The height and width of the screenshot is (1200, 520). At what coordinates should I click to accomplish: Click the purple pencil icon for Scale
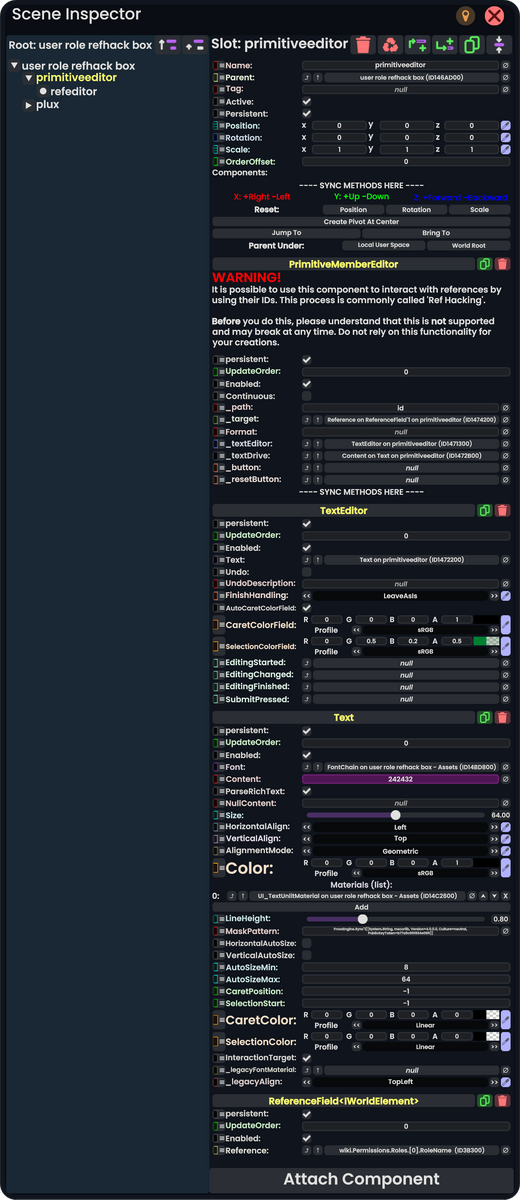(506, 149)
